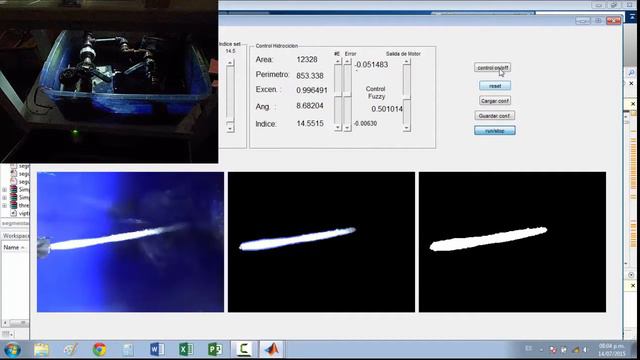Select the vipt file in MATLAB folder list
640x360 pixels.
(x=20, y=213)
